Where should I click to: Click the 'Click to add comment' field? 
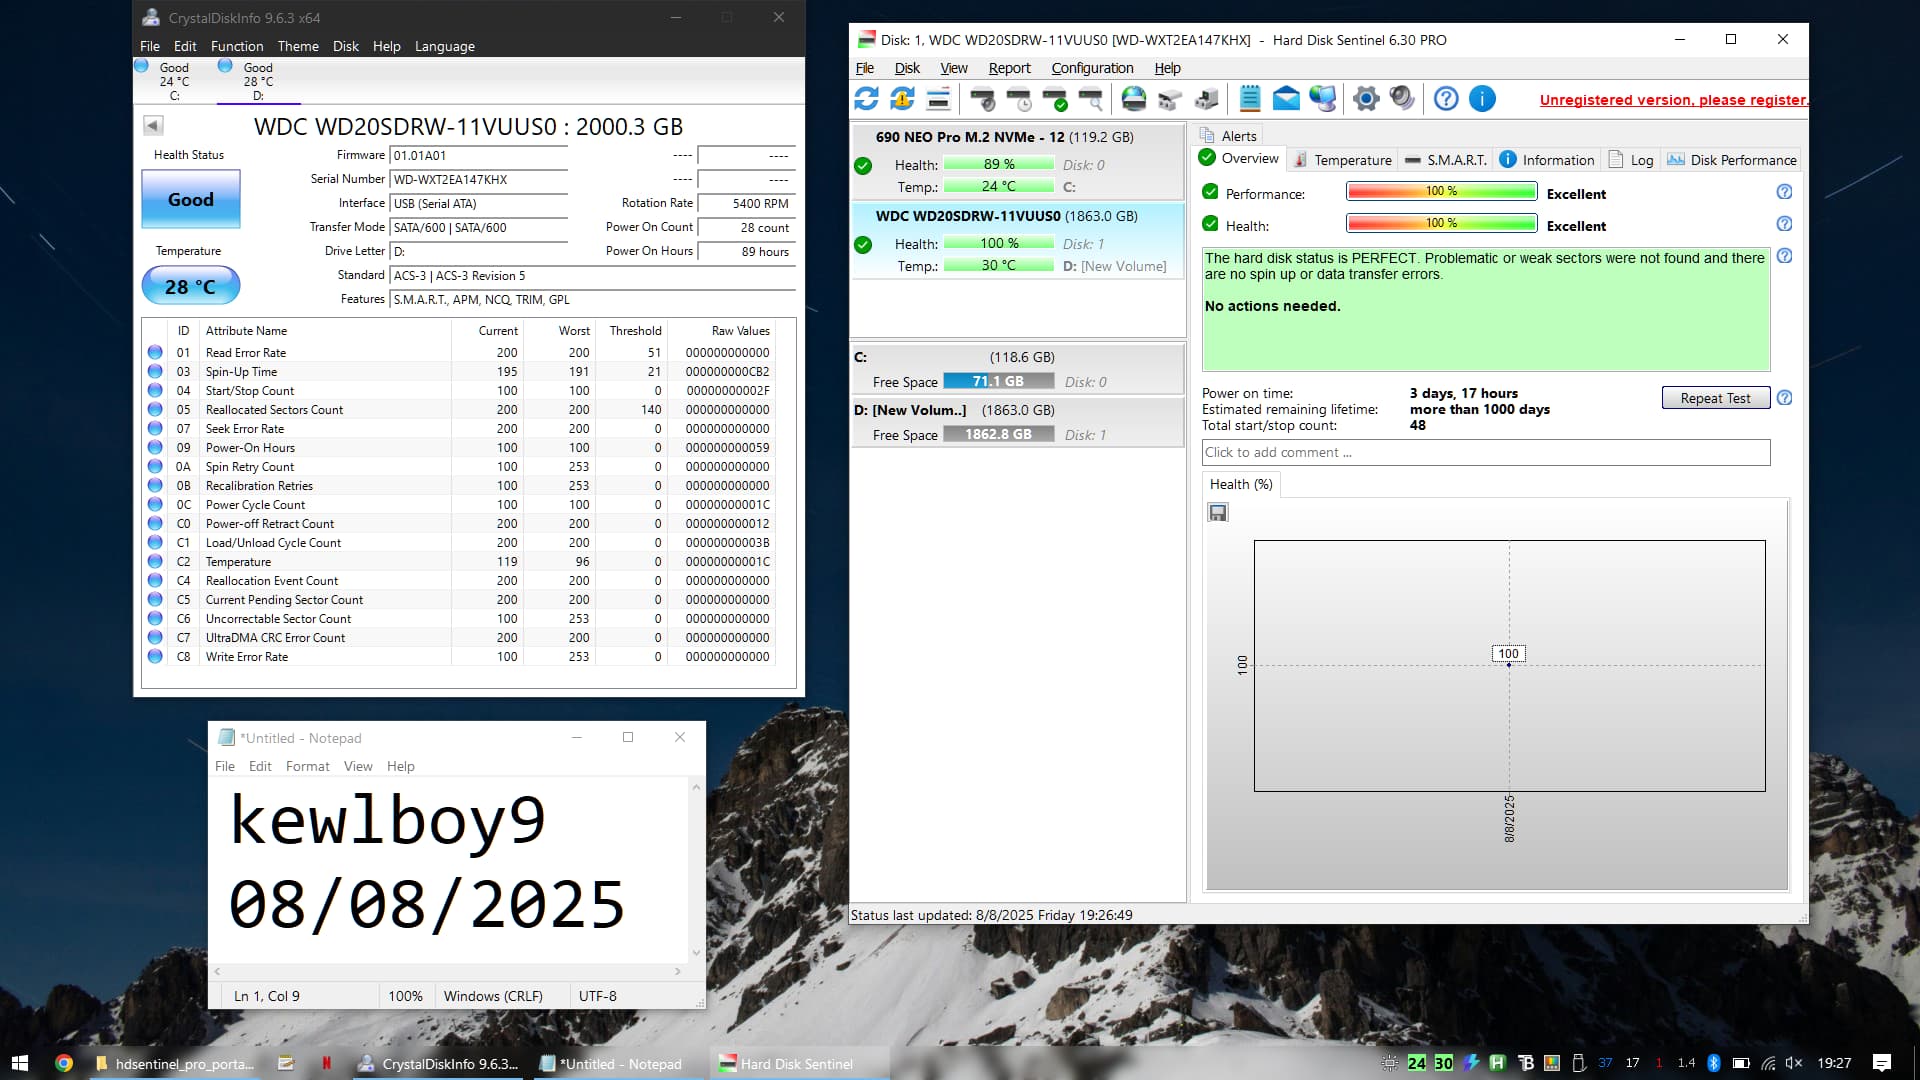coord(1485,452)
